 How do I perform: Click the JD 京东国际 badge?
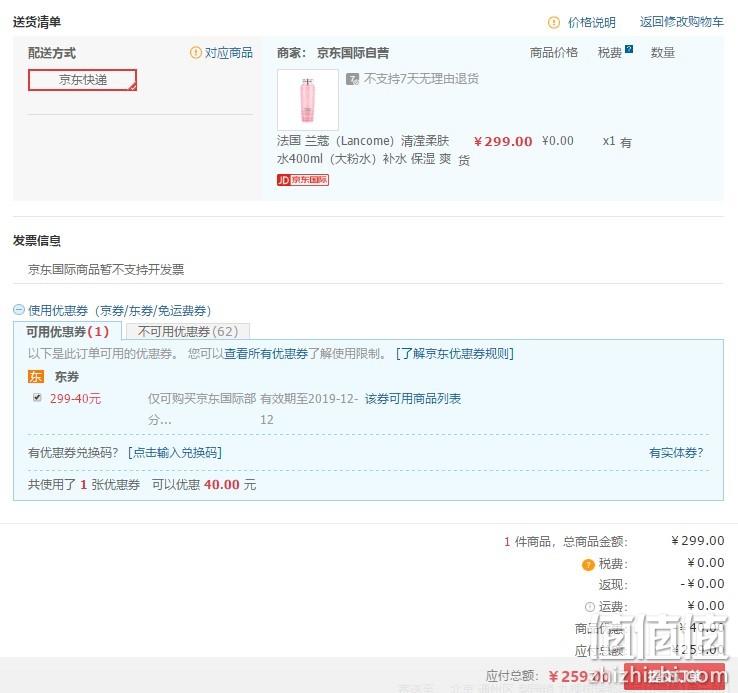(x=303, y=180)
